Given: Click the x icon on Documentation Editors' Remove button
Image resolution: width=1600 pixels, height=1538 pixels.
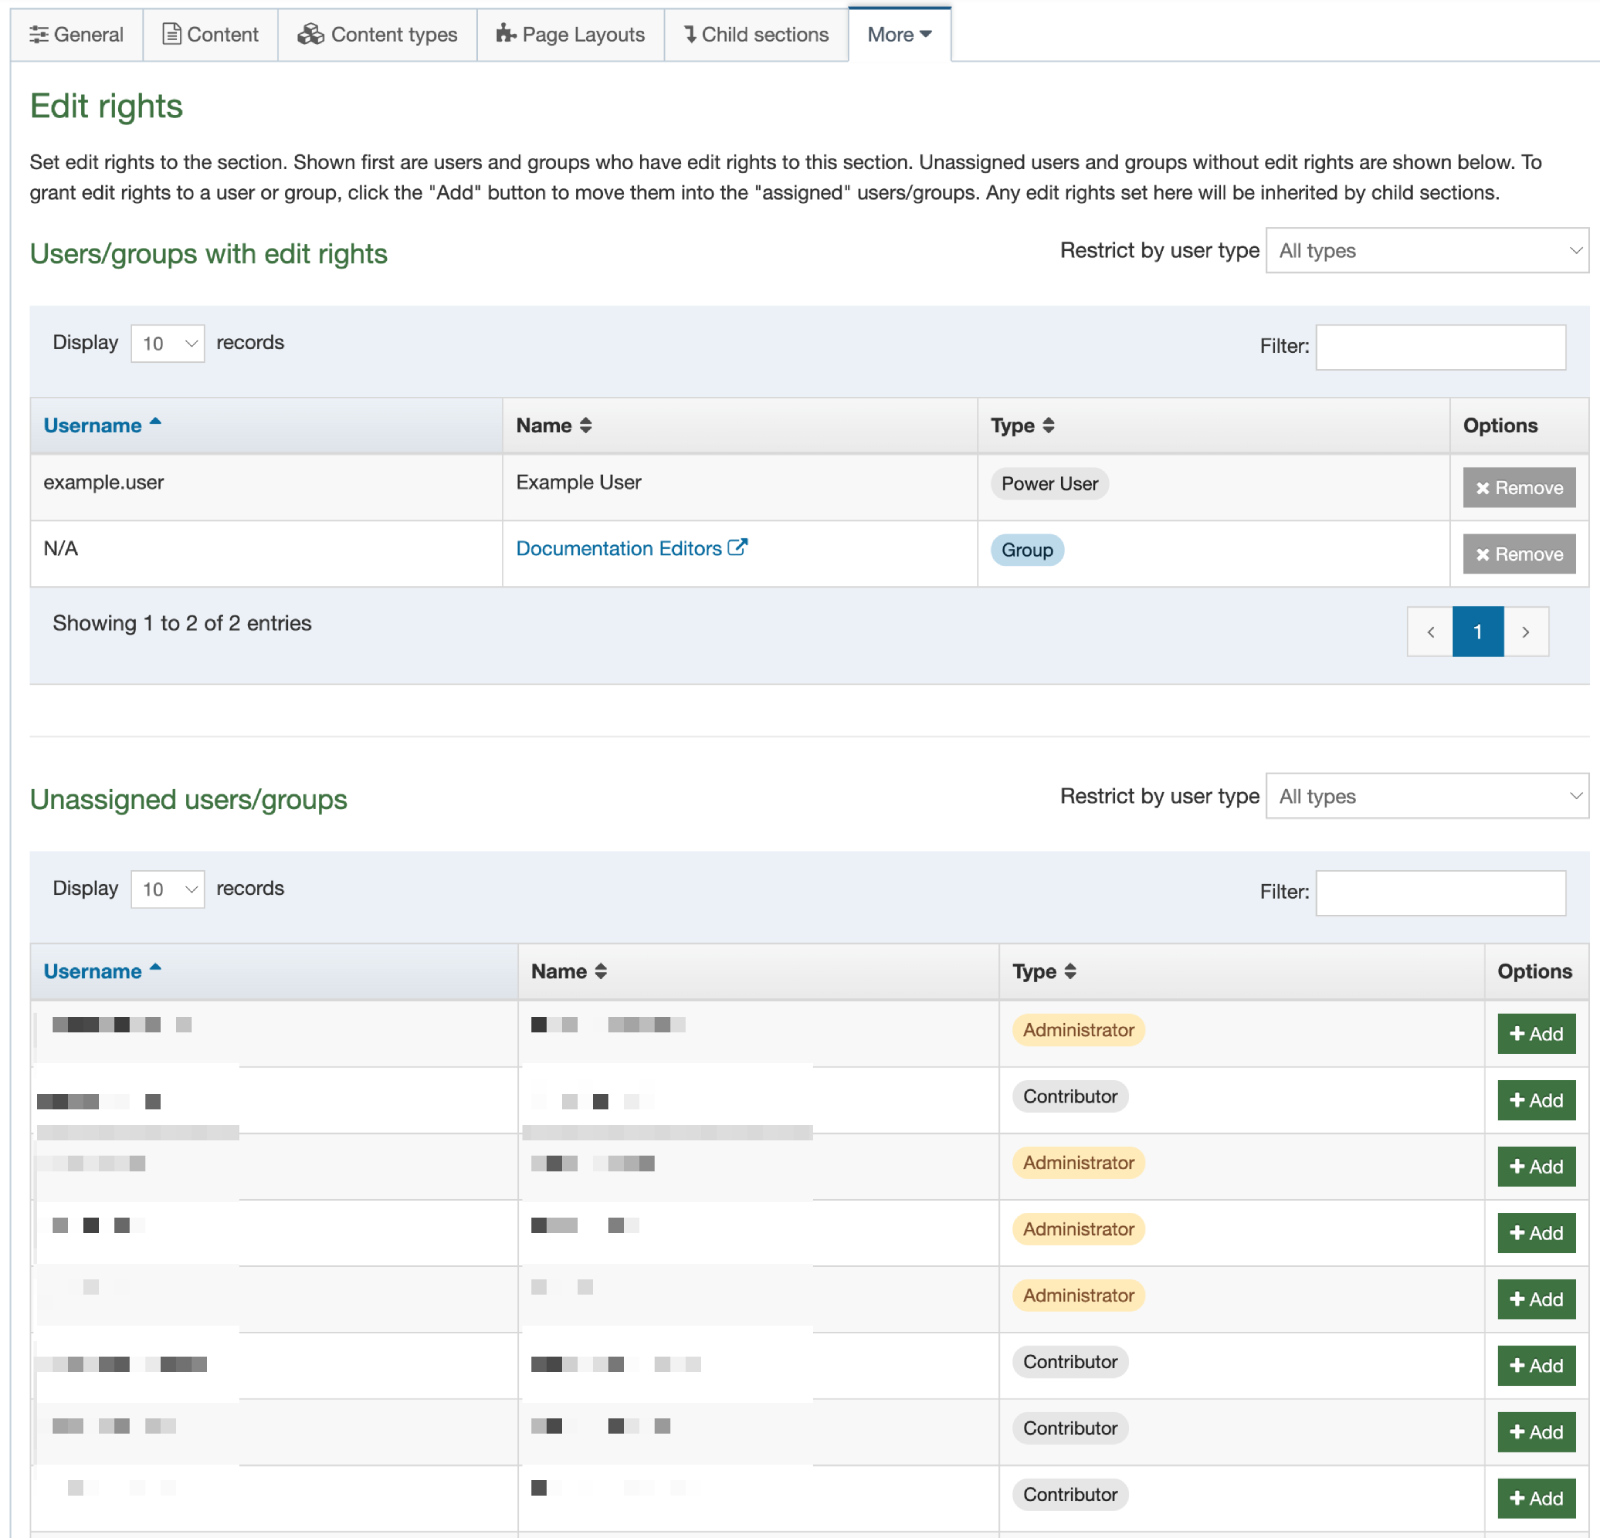Looking at the screenshot, I should tap(1483, 554).
